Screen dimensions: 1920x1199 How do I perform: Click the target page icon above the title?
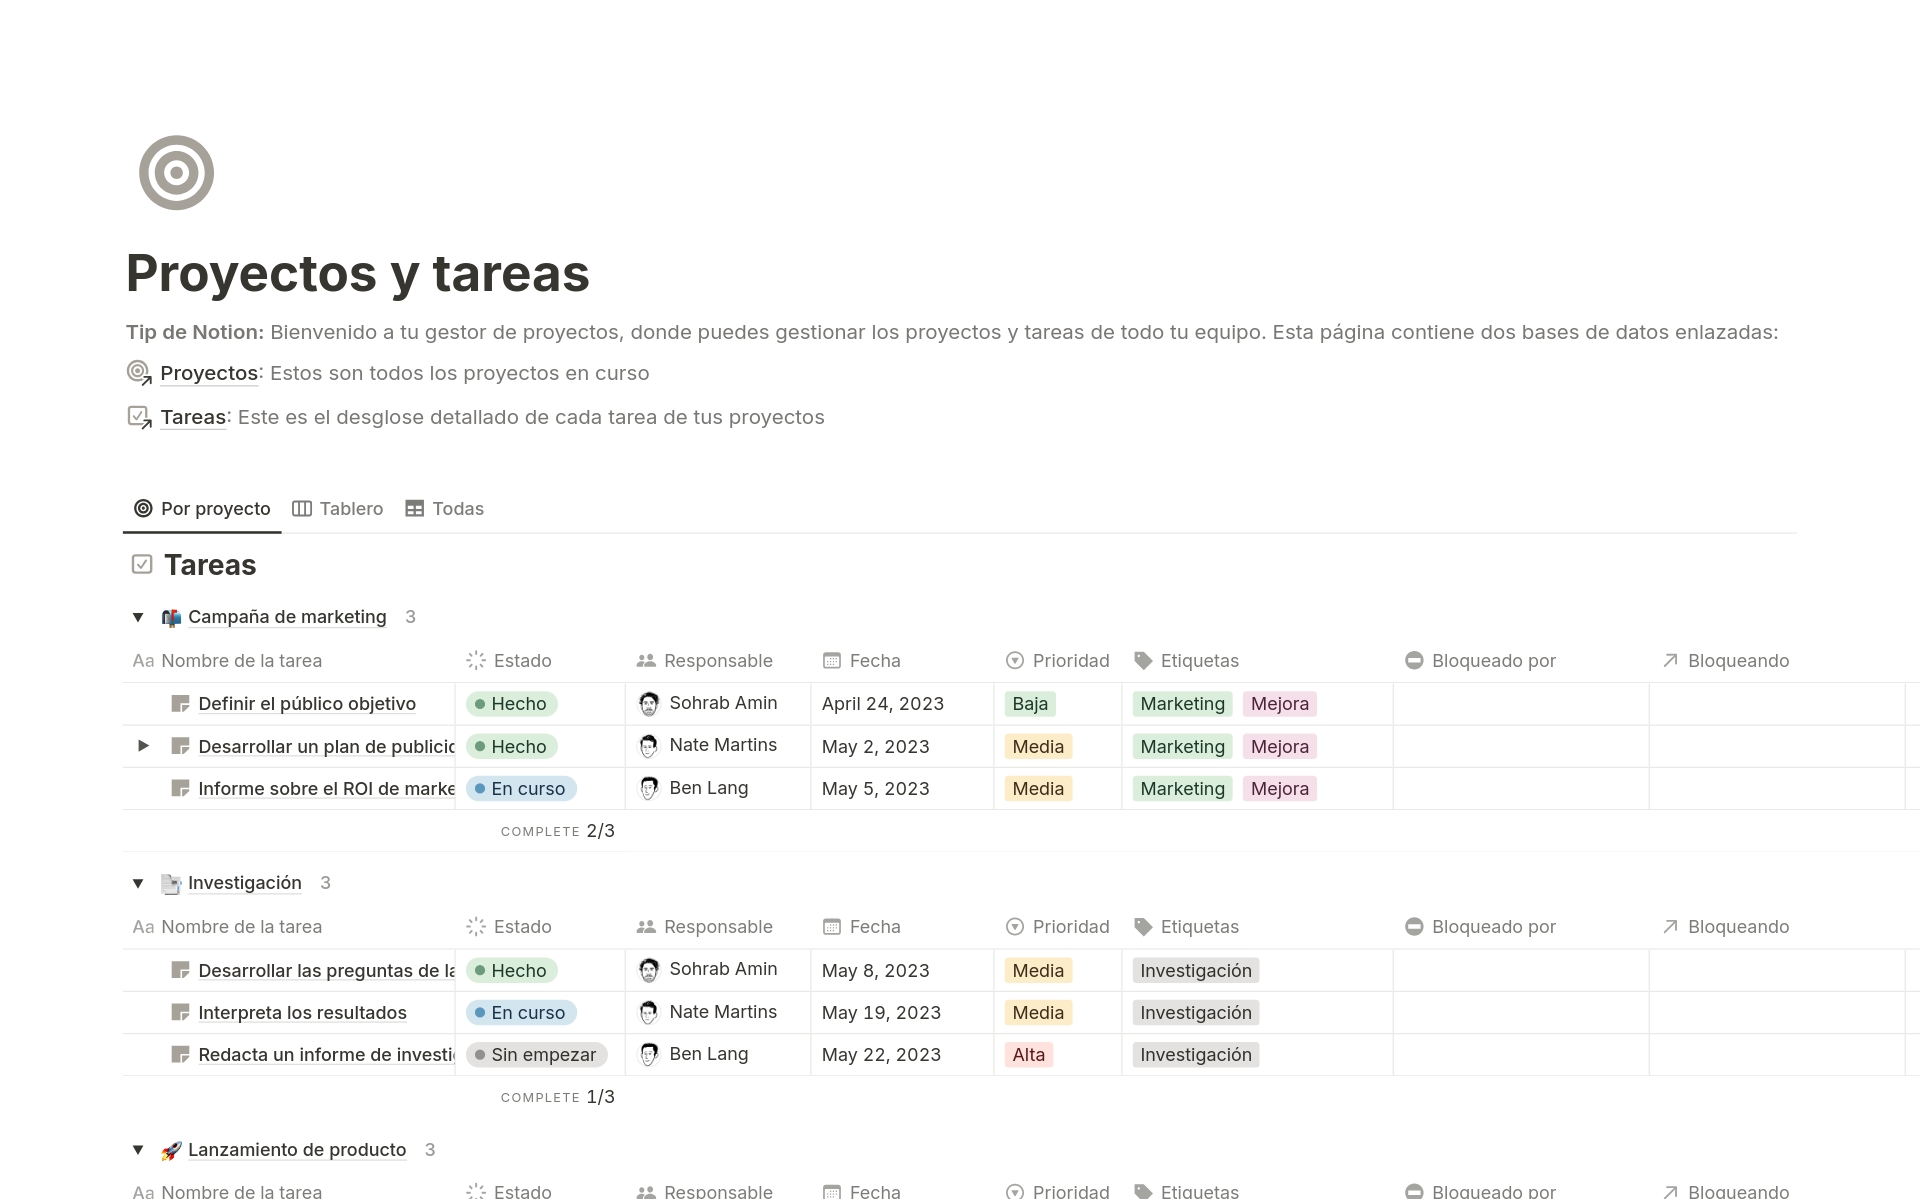point(176,172)
